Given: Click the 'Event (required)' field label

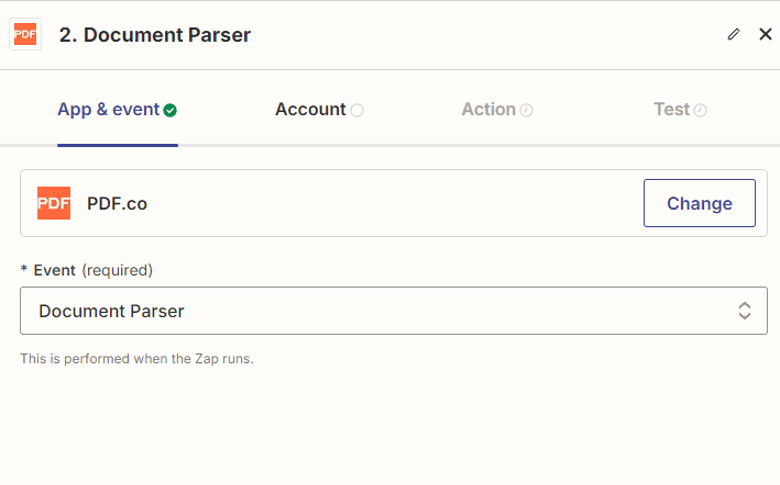Looking at the screenshot, I should coord(92,270).
